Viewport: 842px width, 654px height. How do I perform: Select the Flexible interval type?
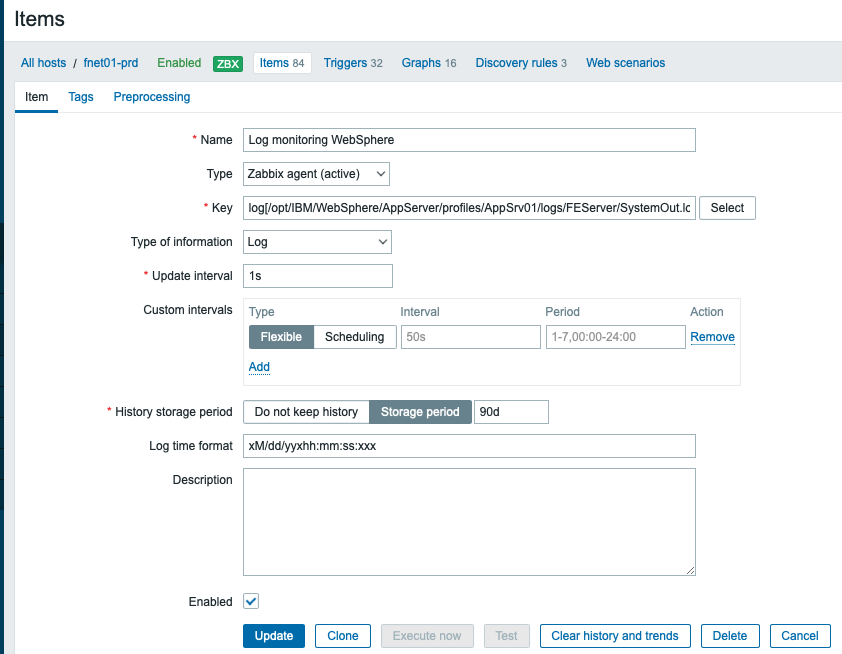[x=281, y=337]
